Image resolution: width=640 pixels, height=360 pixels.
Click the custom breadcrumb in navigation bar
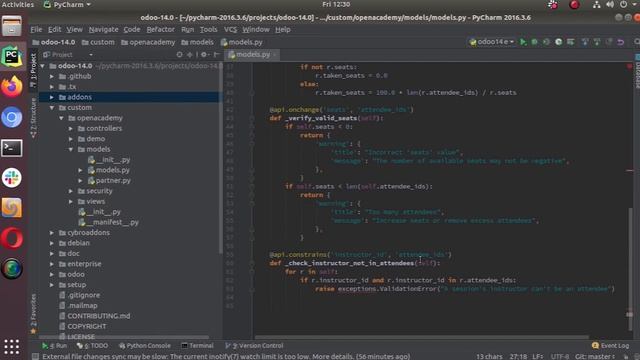[98, 42]
